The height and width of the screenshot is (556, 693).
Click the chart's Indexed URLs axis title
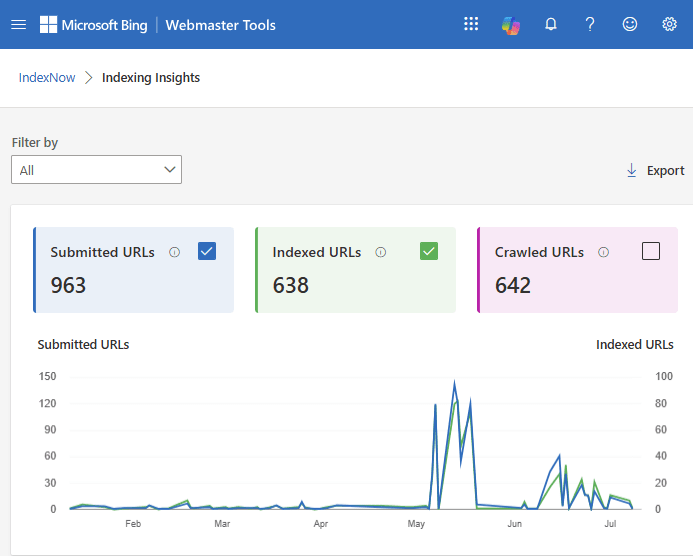(635, 344)
